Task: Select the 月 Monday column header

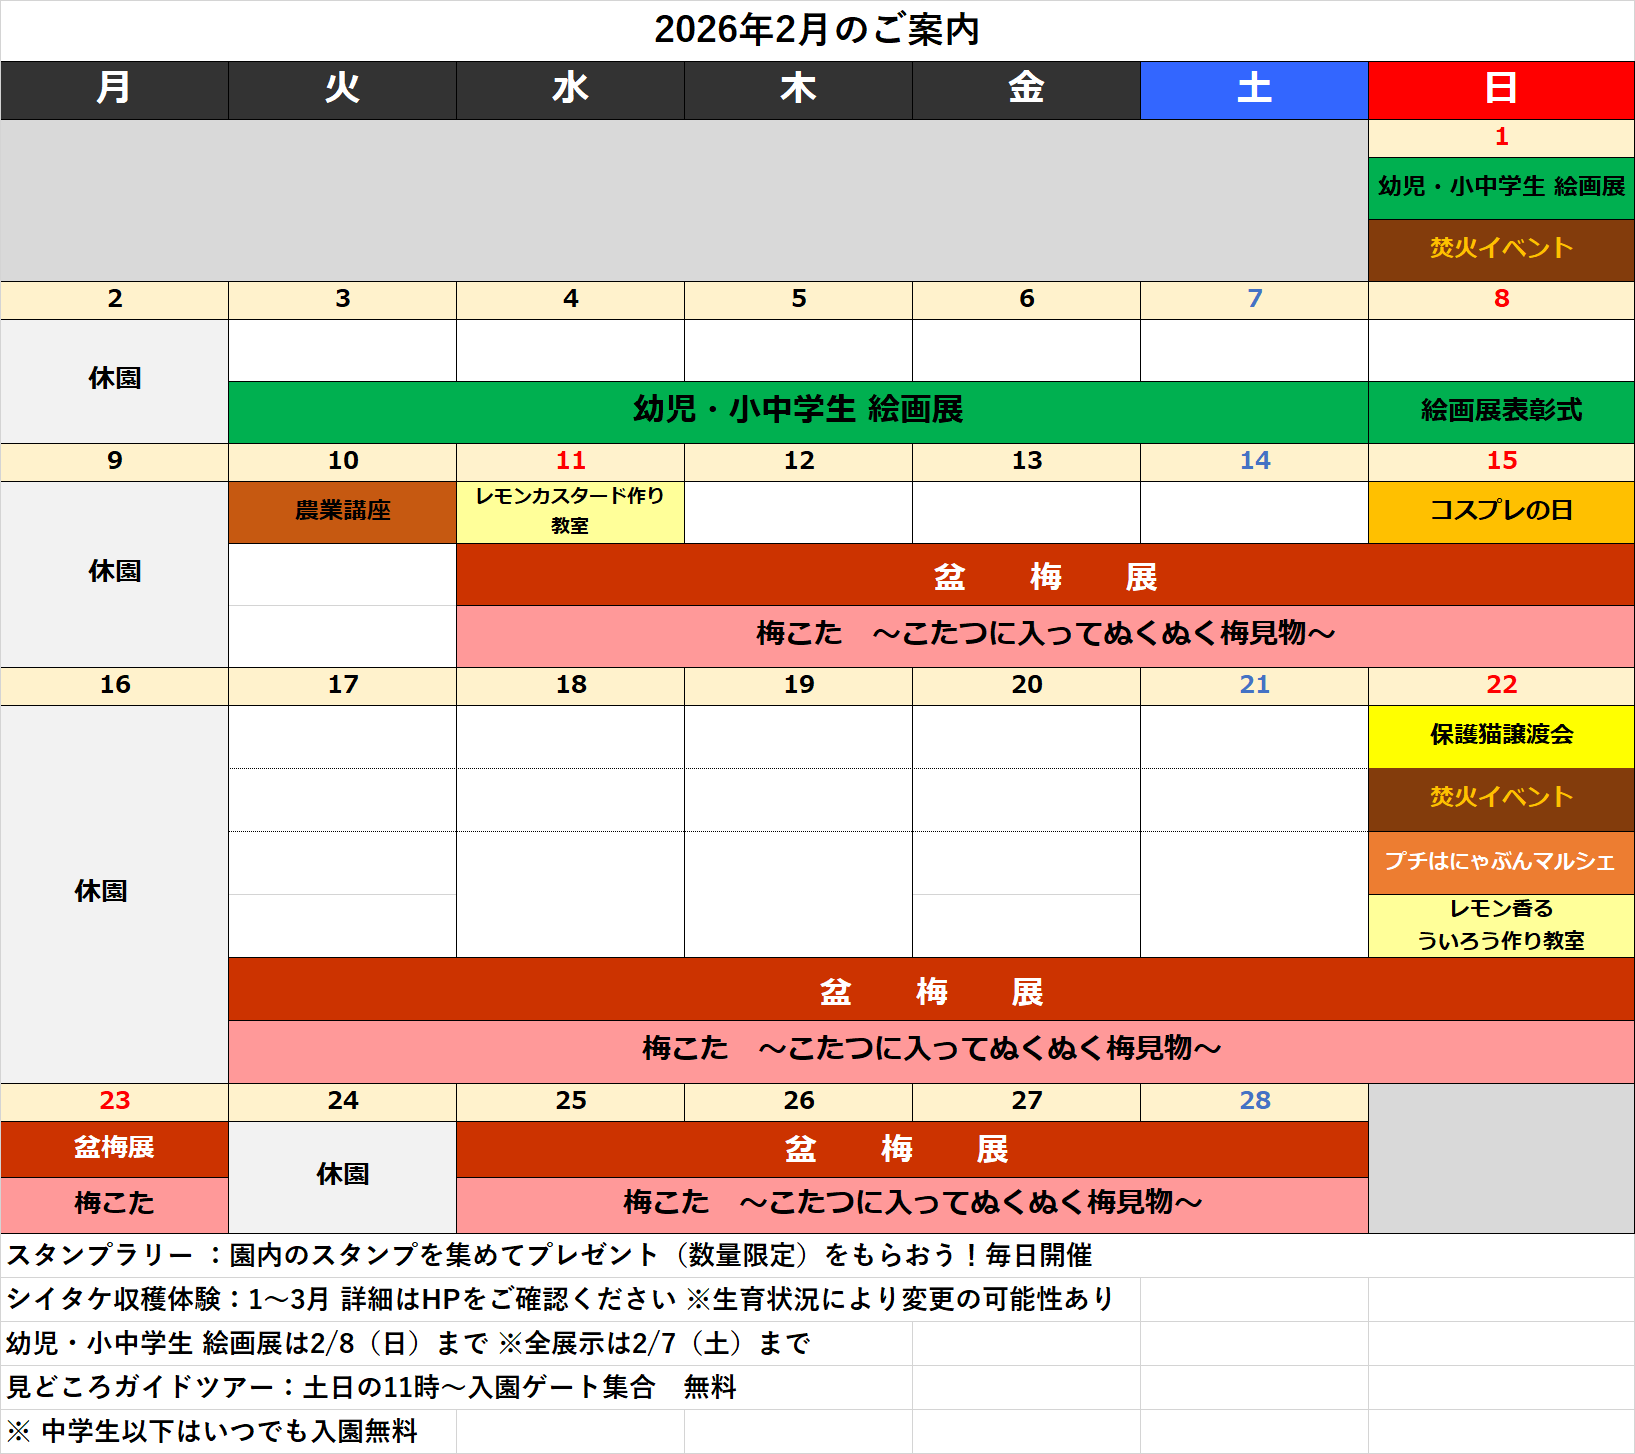Action: [x=114, y=89]
